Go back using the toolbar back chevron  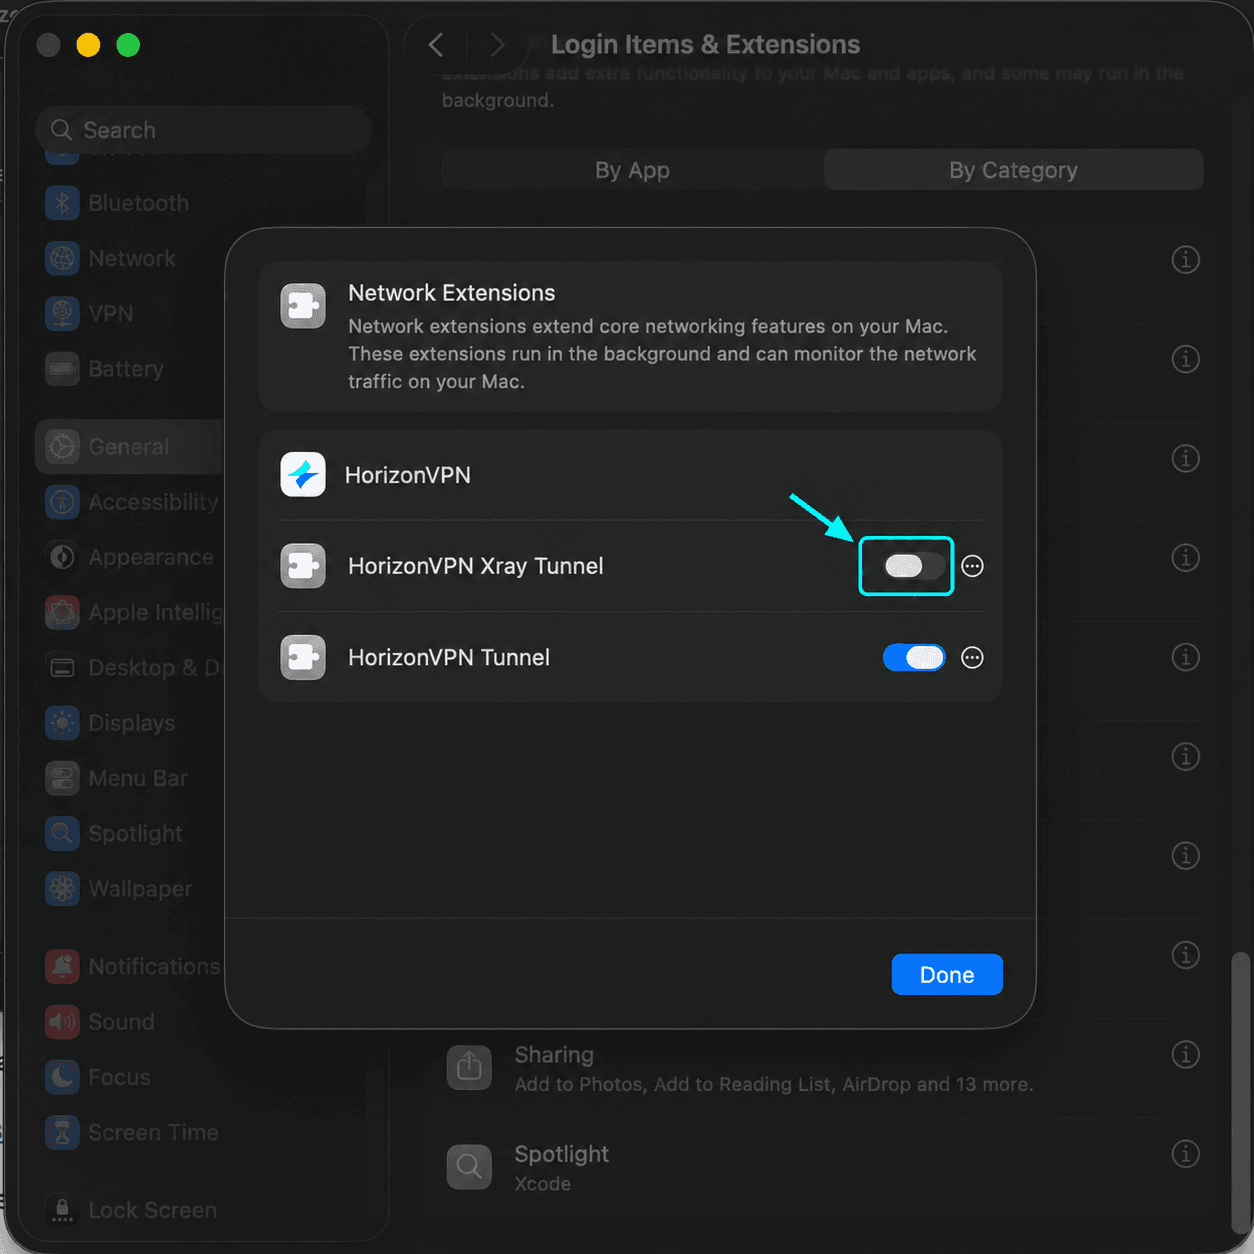pos(436,45)
